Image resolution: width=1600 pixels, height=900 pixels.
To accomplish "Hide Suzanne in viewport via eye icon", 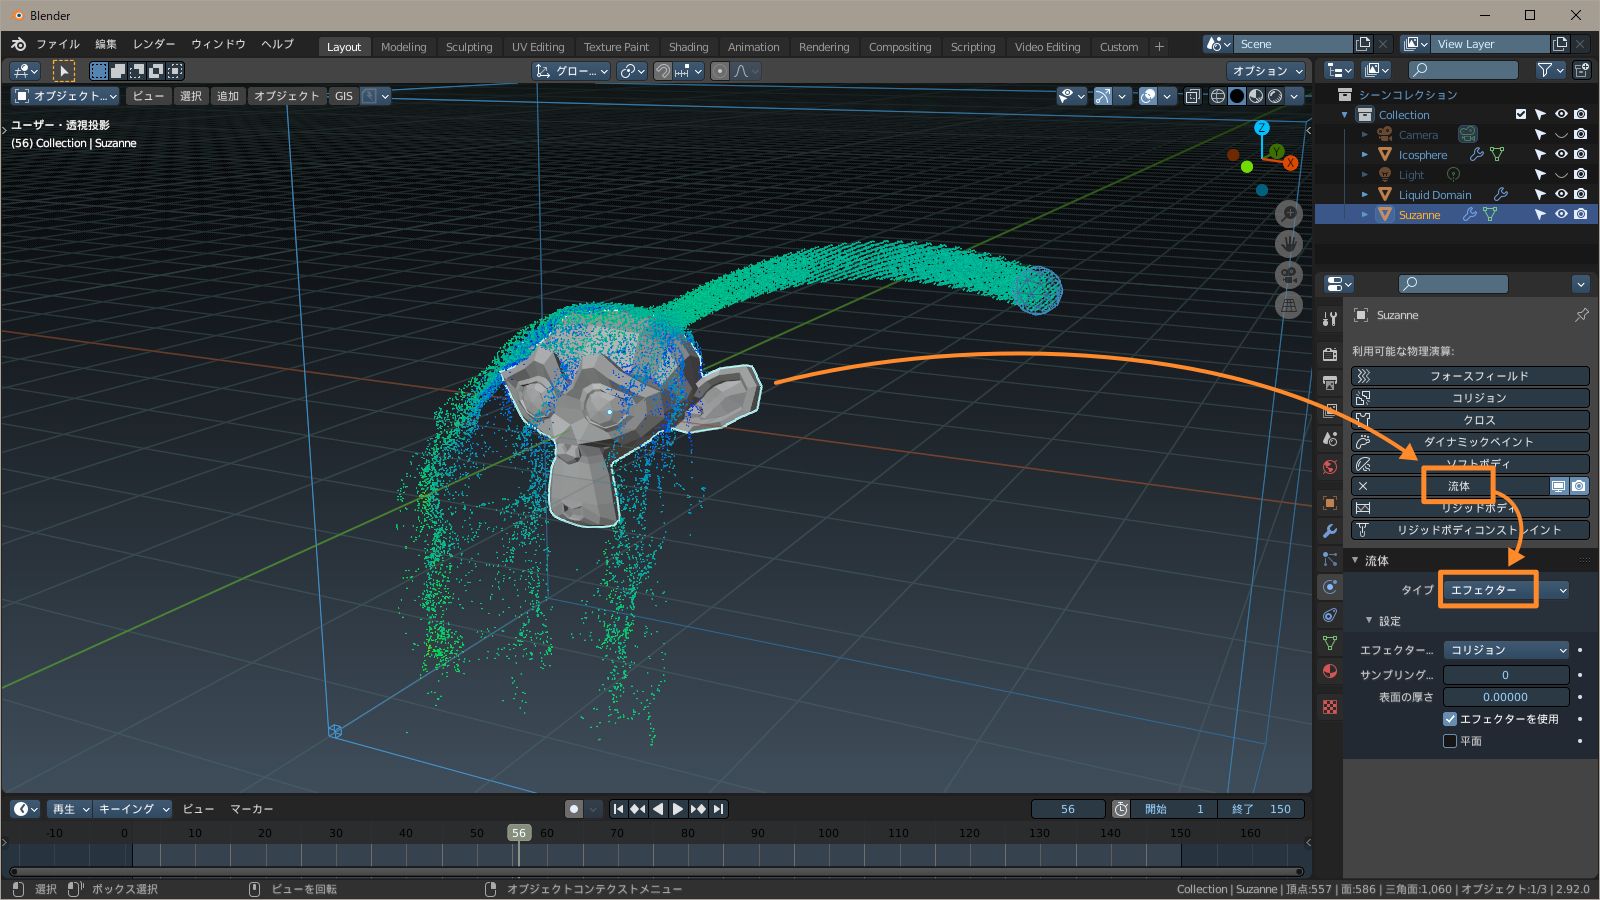I will click(1561, 214).
